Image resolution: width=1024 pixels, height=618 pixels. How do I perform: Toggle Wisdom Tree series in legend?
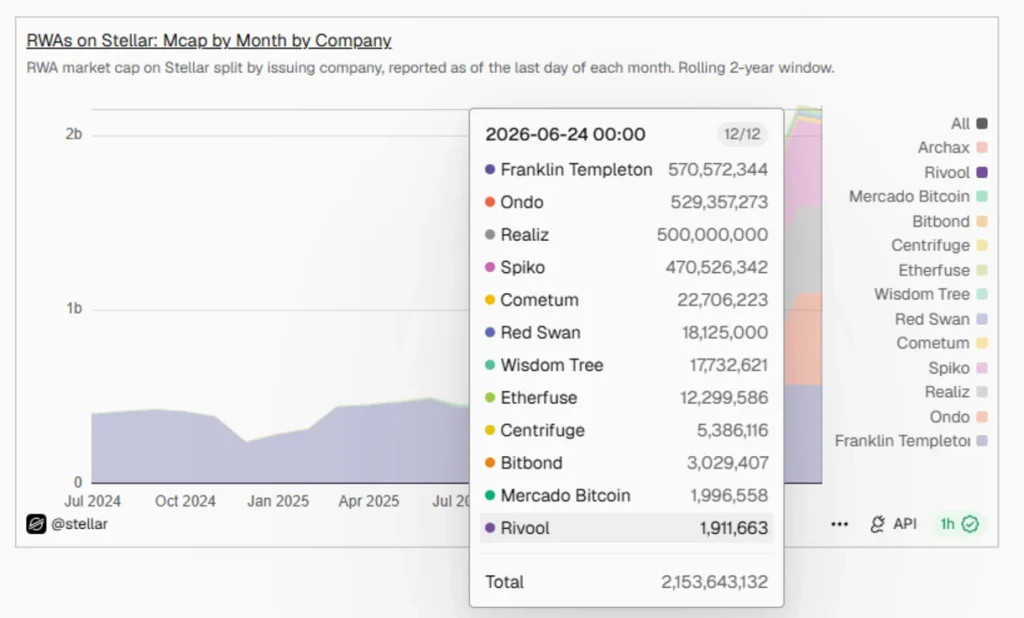[931, 295]
